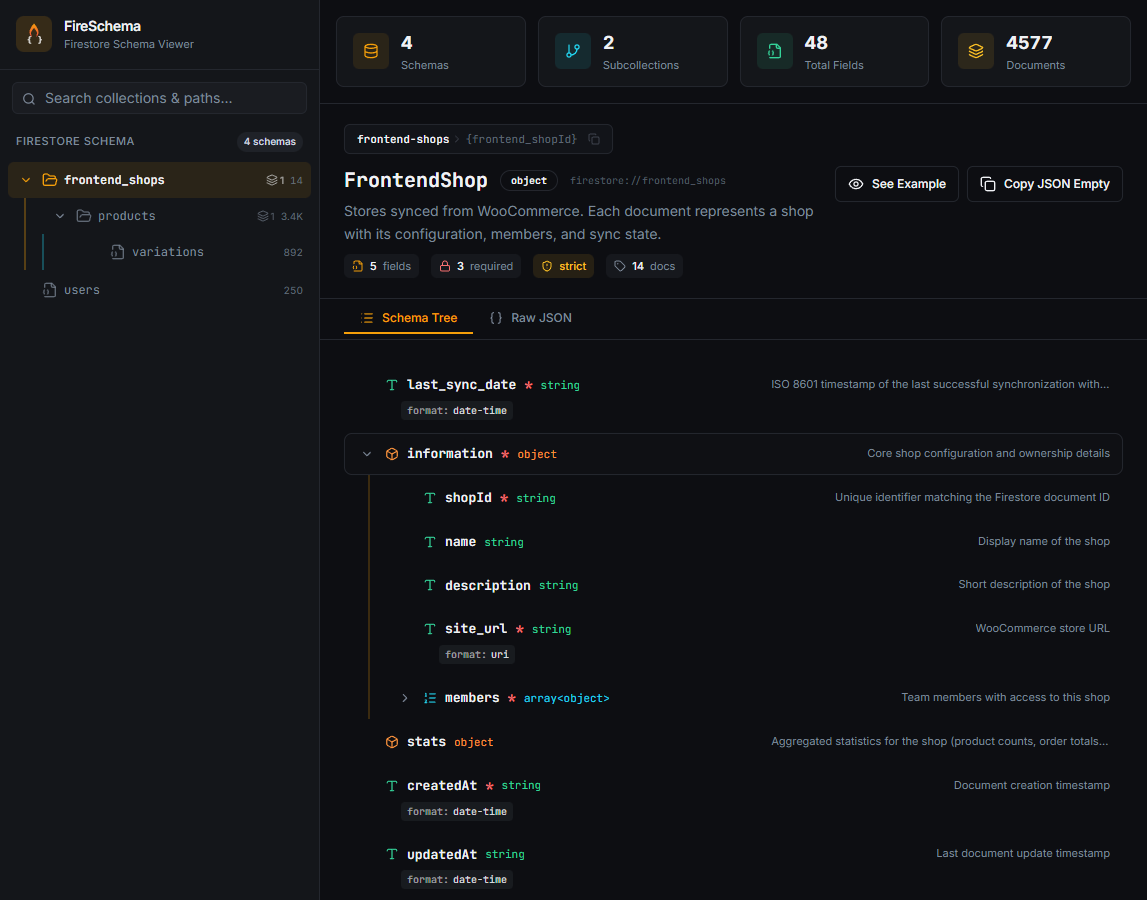Click the lock icon on the required badge
Viewport: 1147px width, 900px height.
pos(445,265)
